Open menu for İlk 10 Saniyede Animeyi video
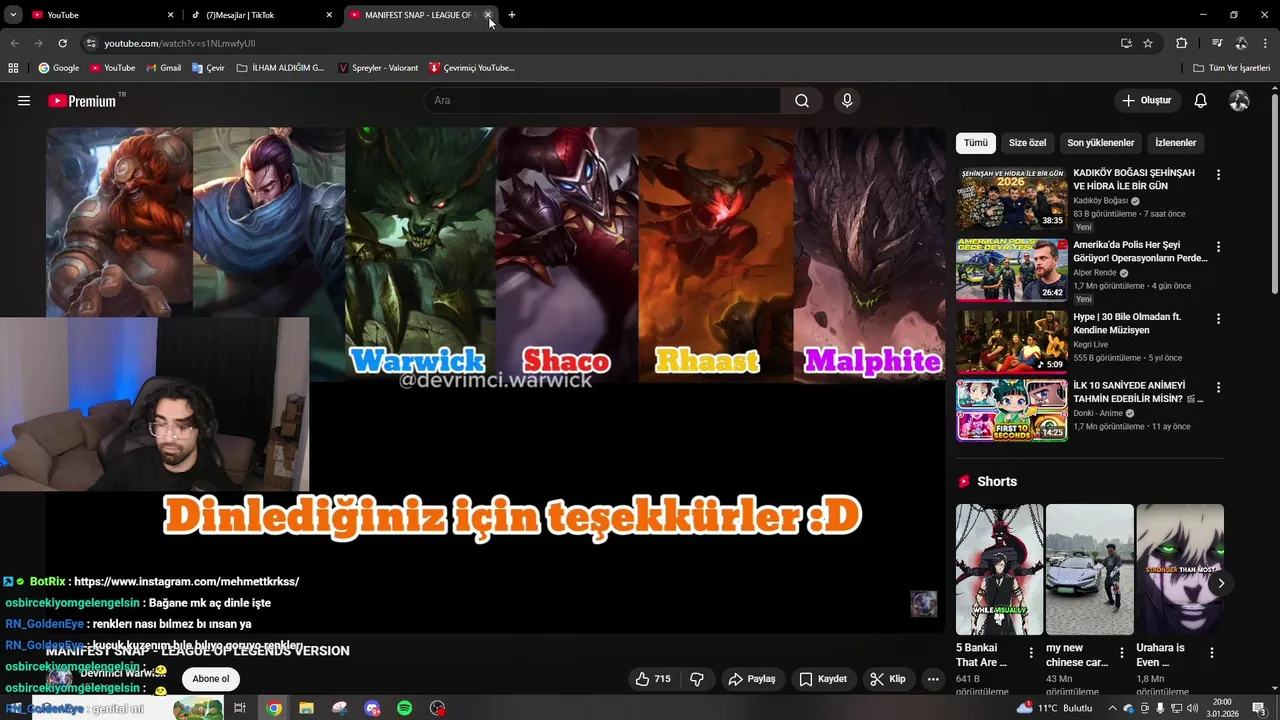Screen dimensions: 1280x720 tap(1218, 387)
